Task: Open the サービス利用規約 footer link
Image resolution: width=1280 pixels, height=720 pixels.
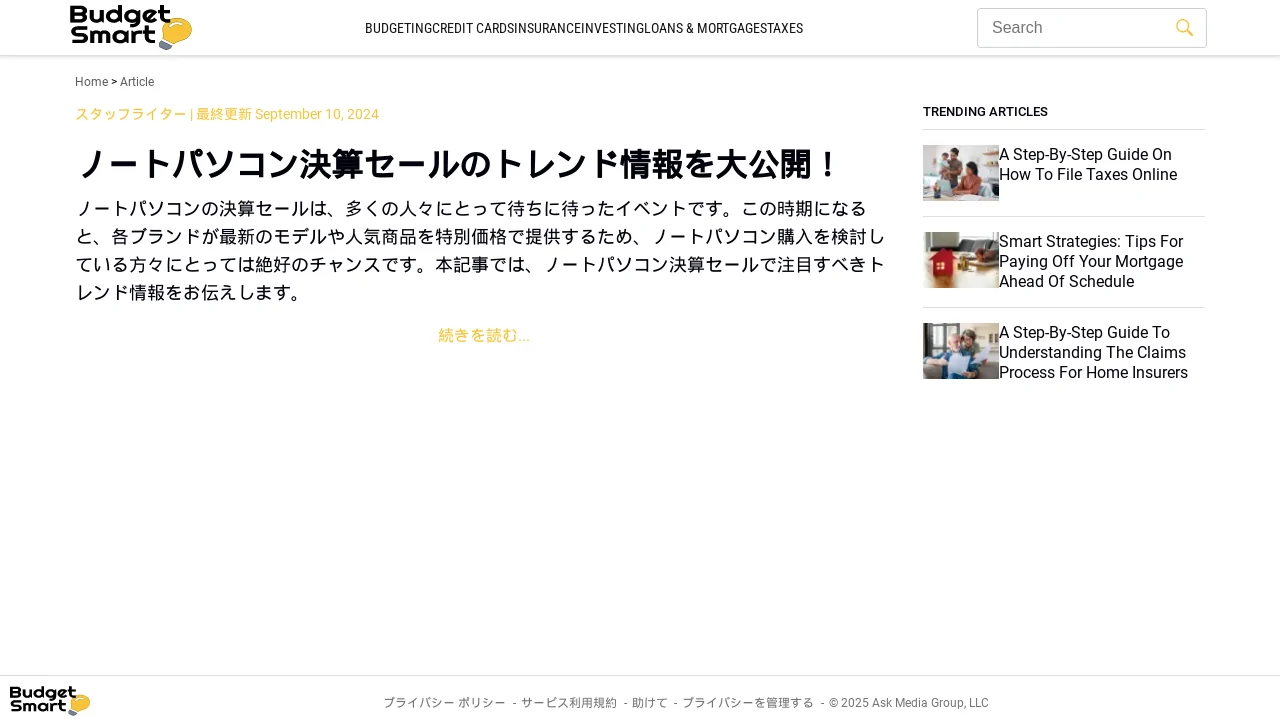Action: click(x=568, y=703)
